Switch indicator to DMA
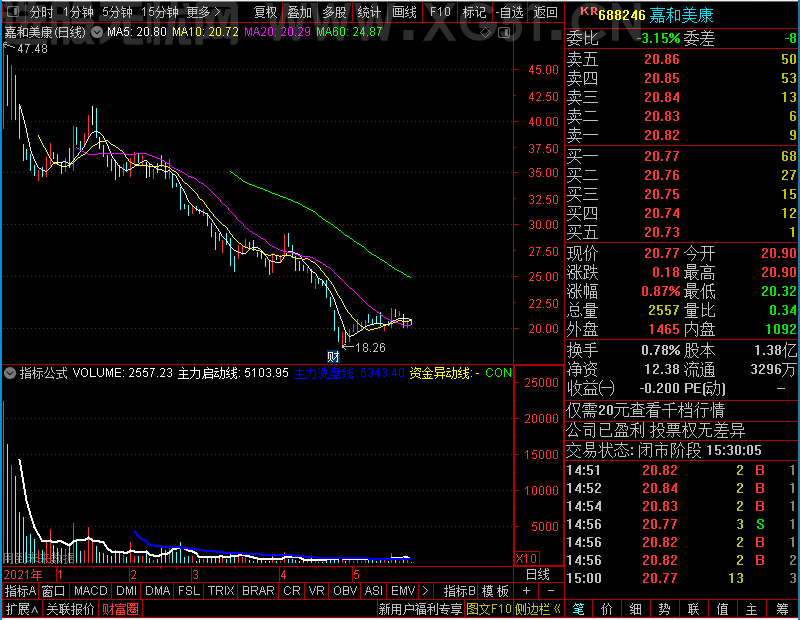800x620 pixels. (157, 591)
